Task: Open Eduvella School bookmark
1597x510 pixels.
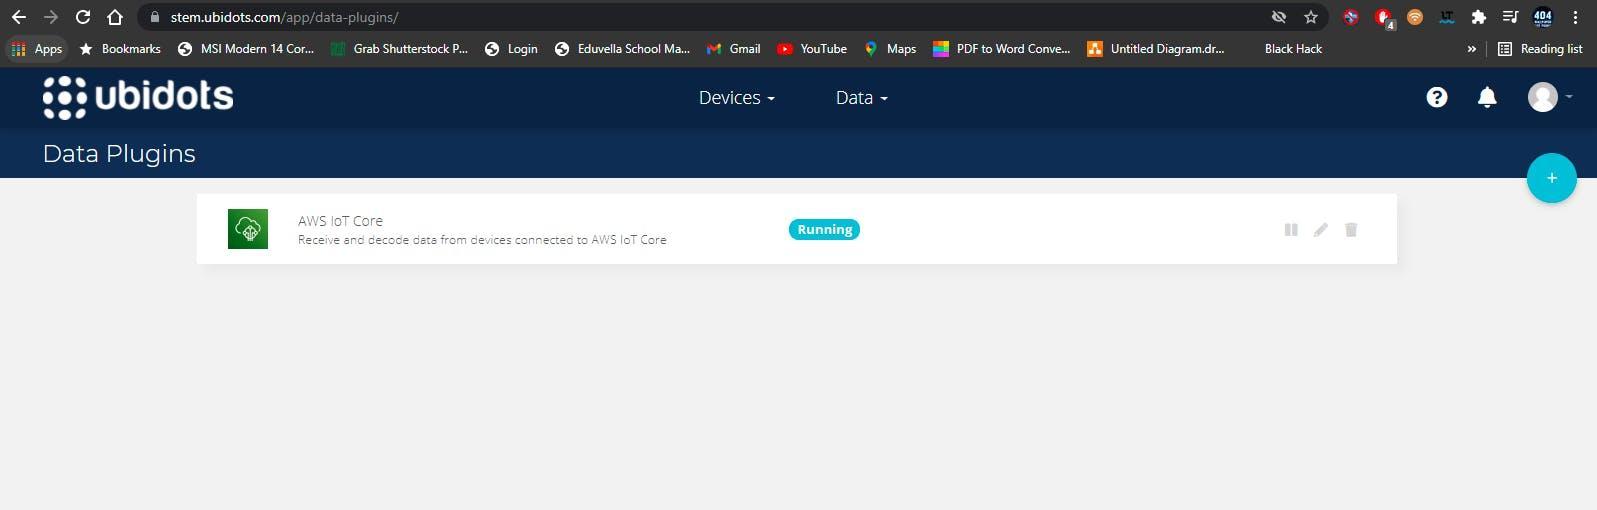Action: [x=622, y=49]
